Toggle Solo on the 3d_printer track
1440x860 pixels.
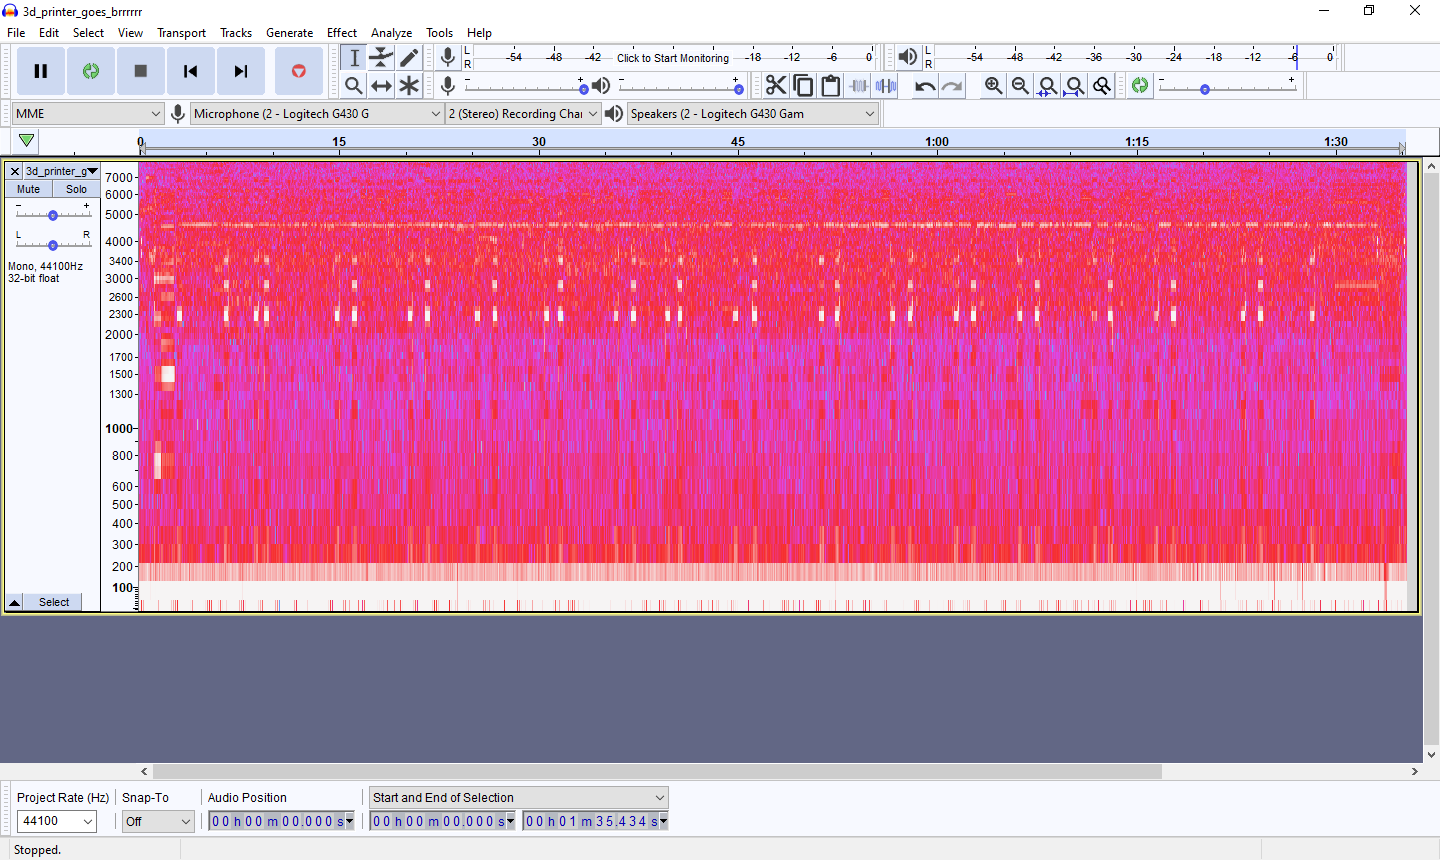coord(76,189)
